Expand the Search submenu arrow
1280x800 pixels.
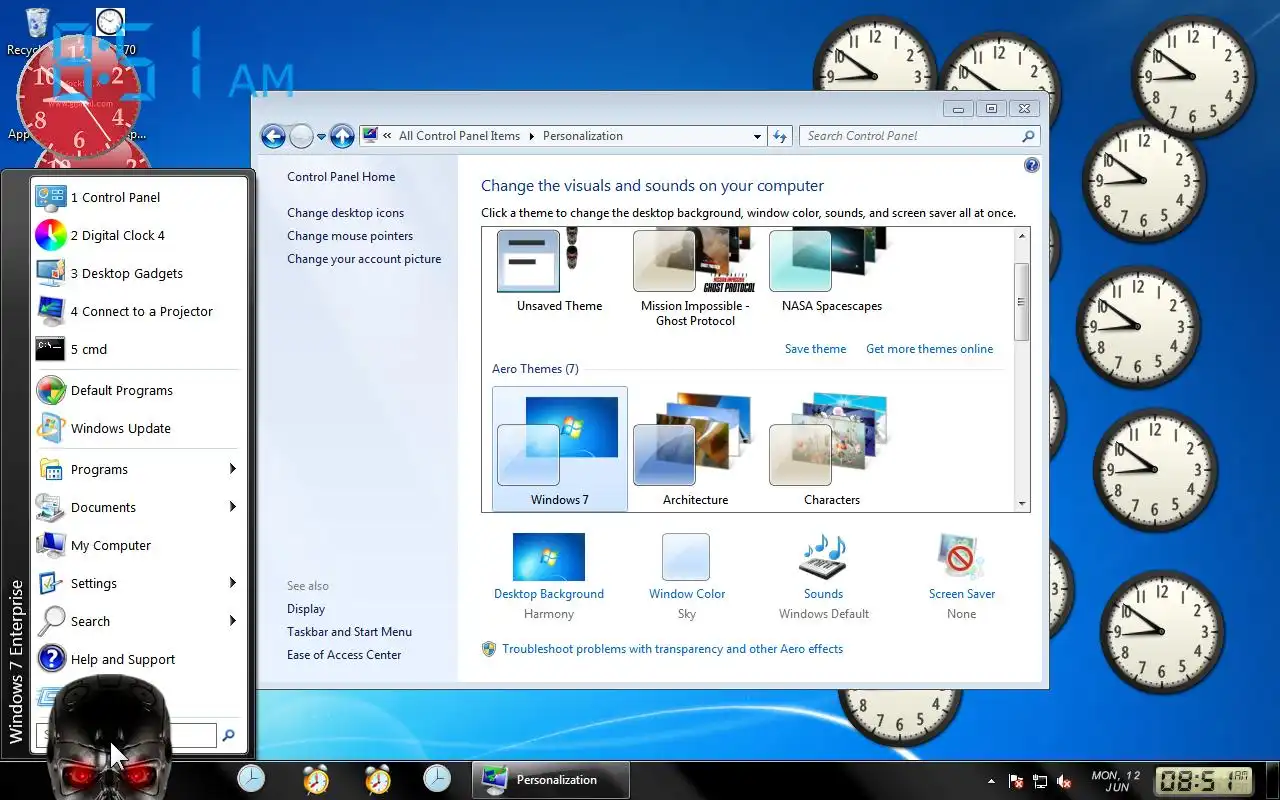coord(232,621)
